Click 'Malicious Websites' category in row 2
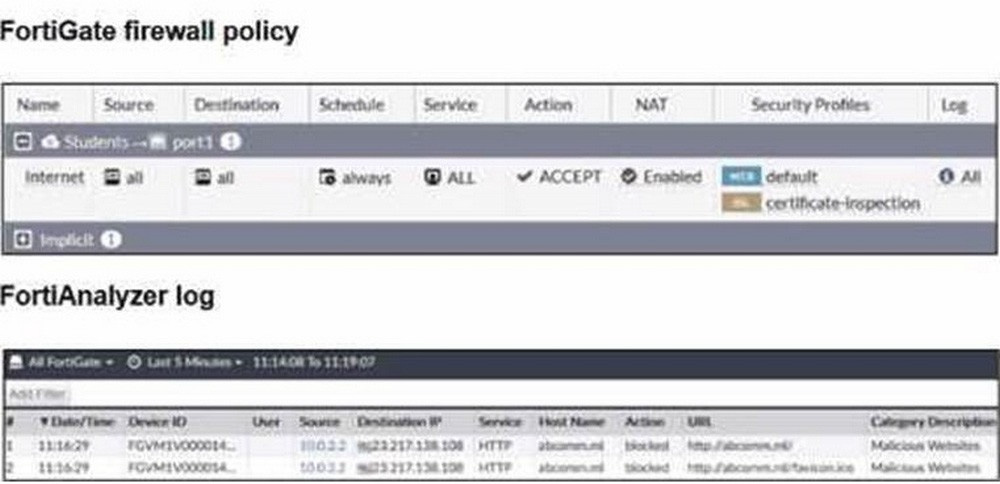 pos(925,467)
